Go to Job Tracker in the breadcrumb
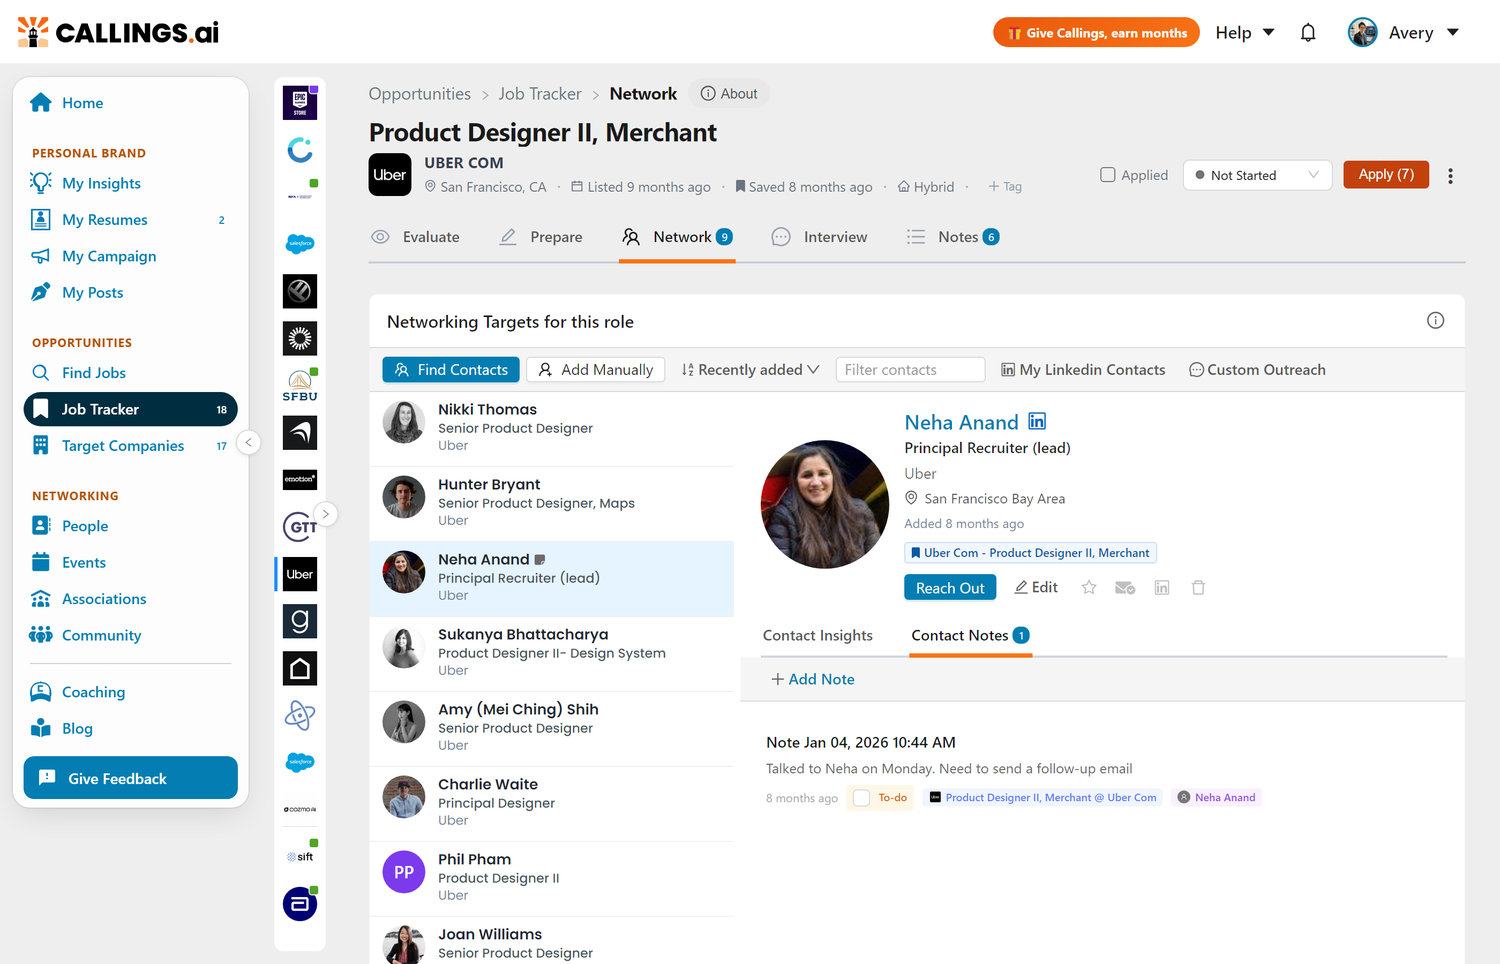 [540, 94]
